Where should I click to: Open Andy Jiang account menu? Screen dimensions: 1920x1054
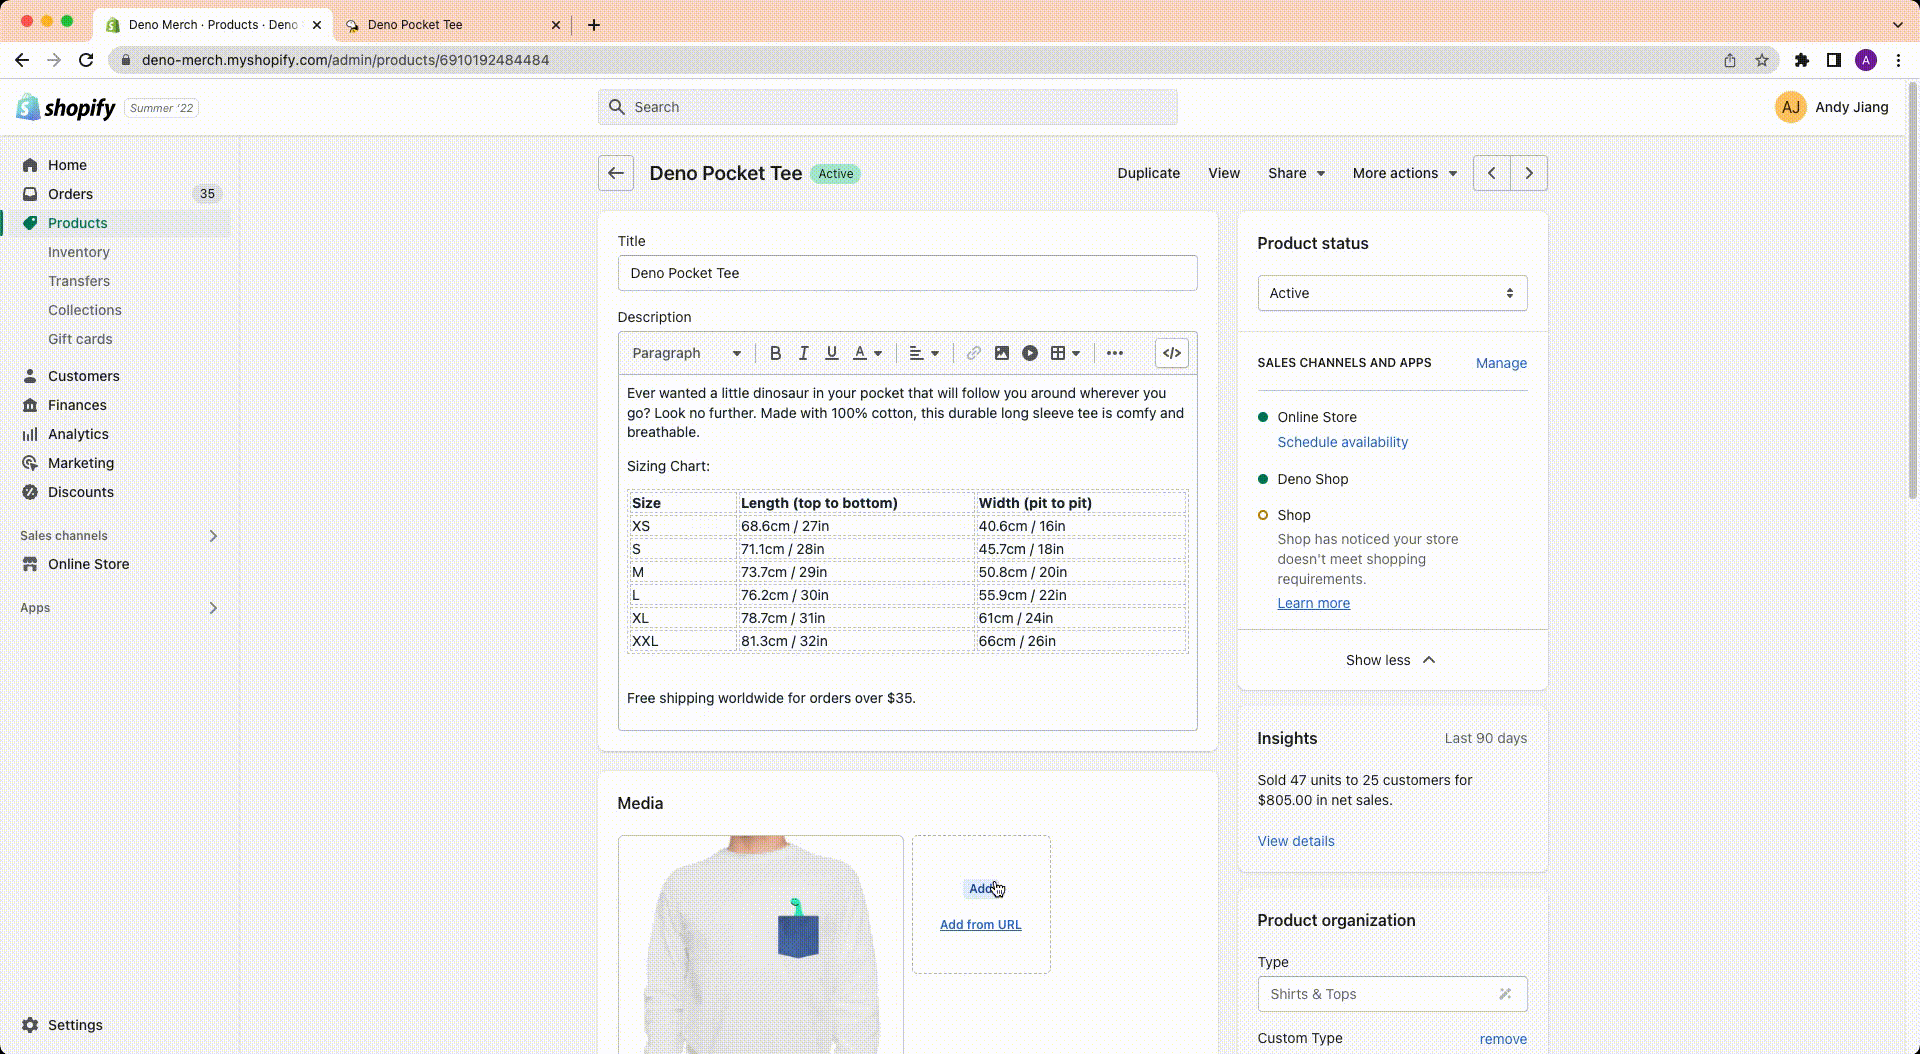point(1831,107)
